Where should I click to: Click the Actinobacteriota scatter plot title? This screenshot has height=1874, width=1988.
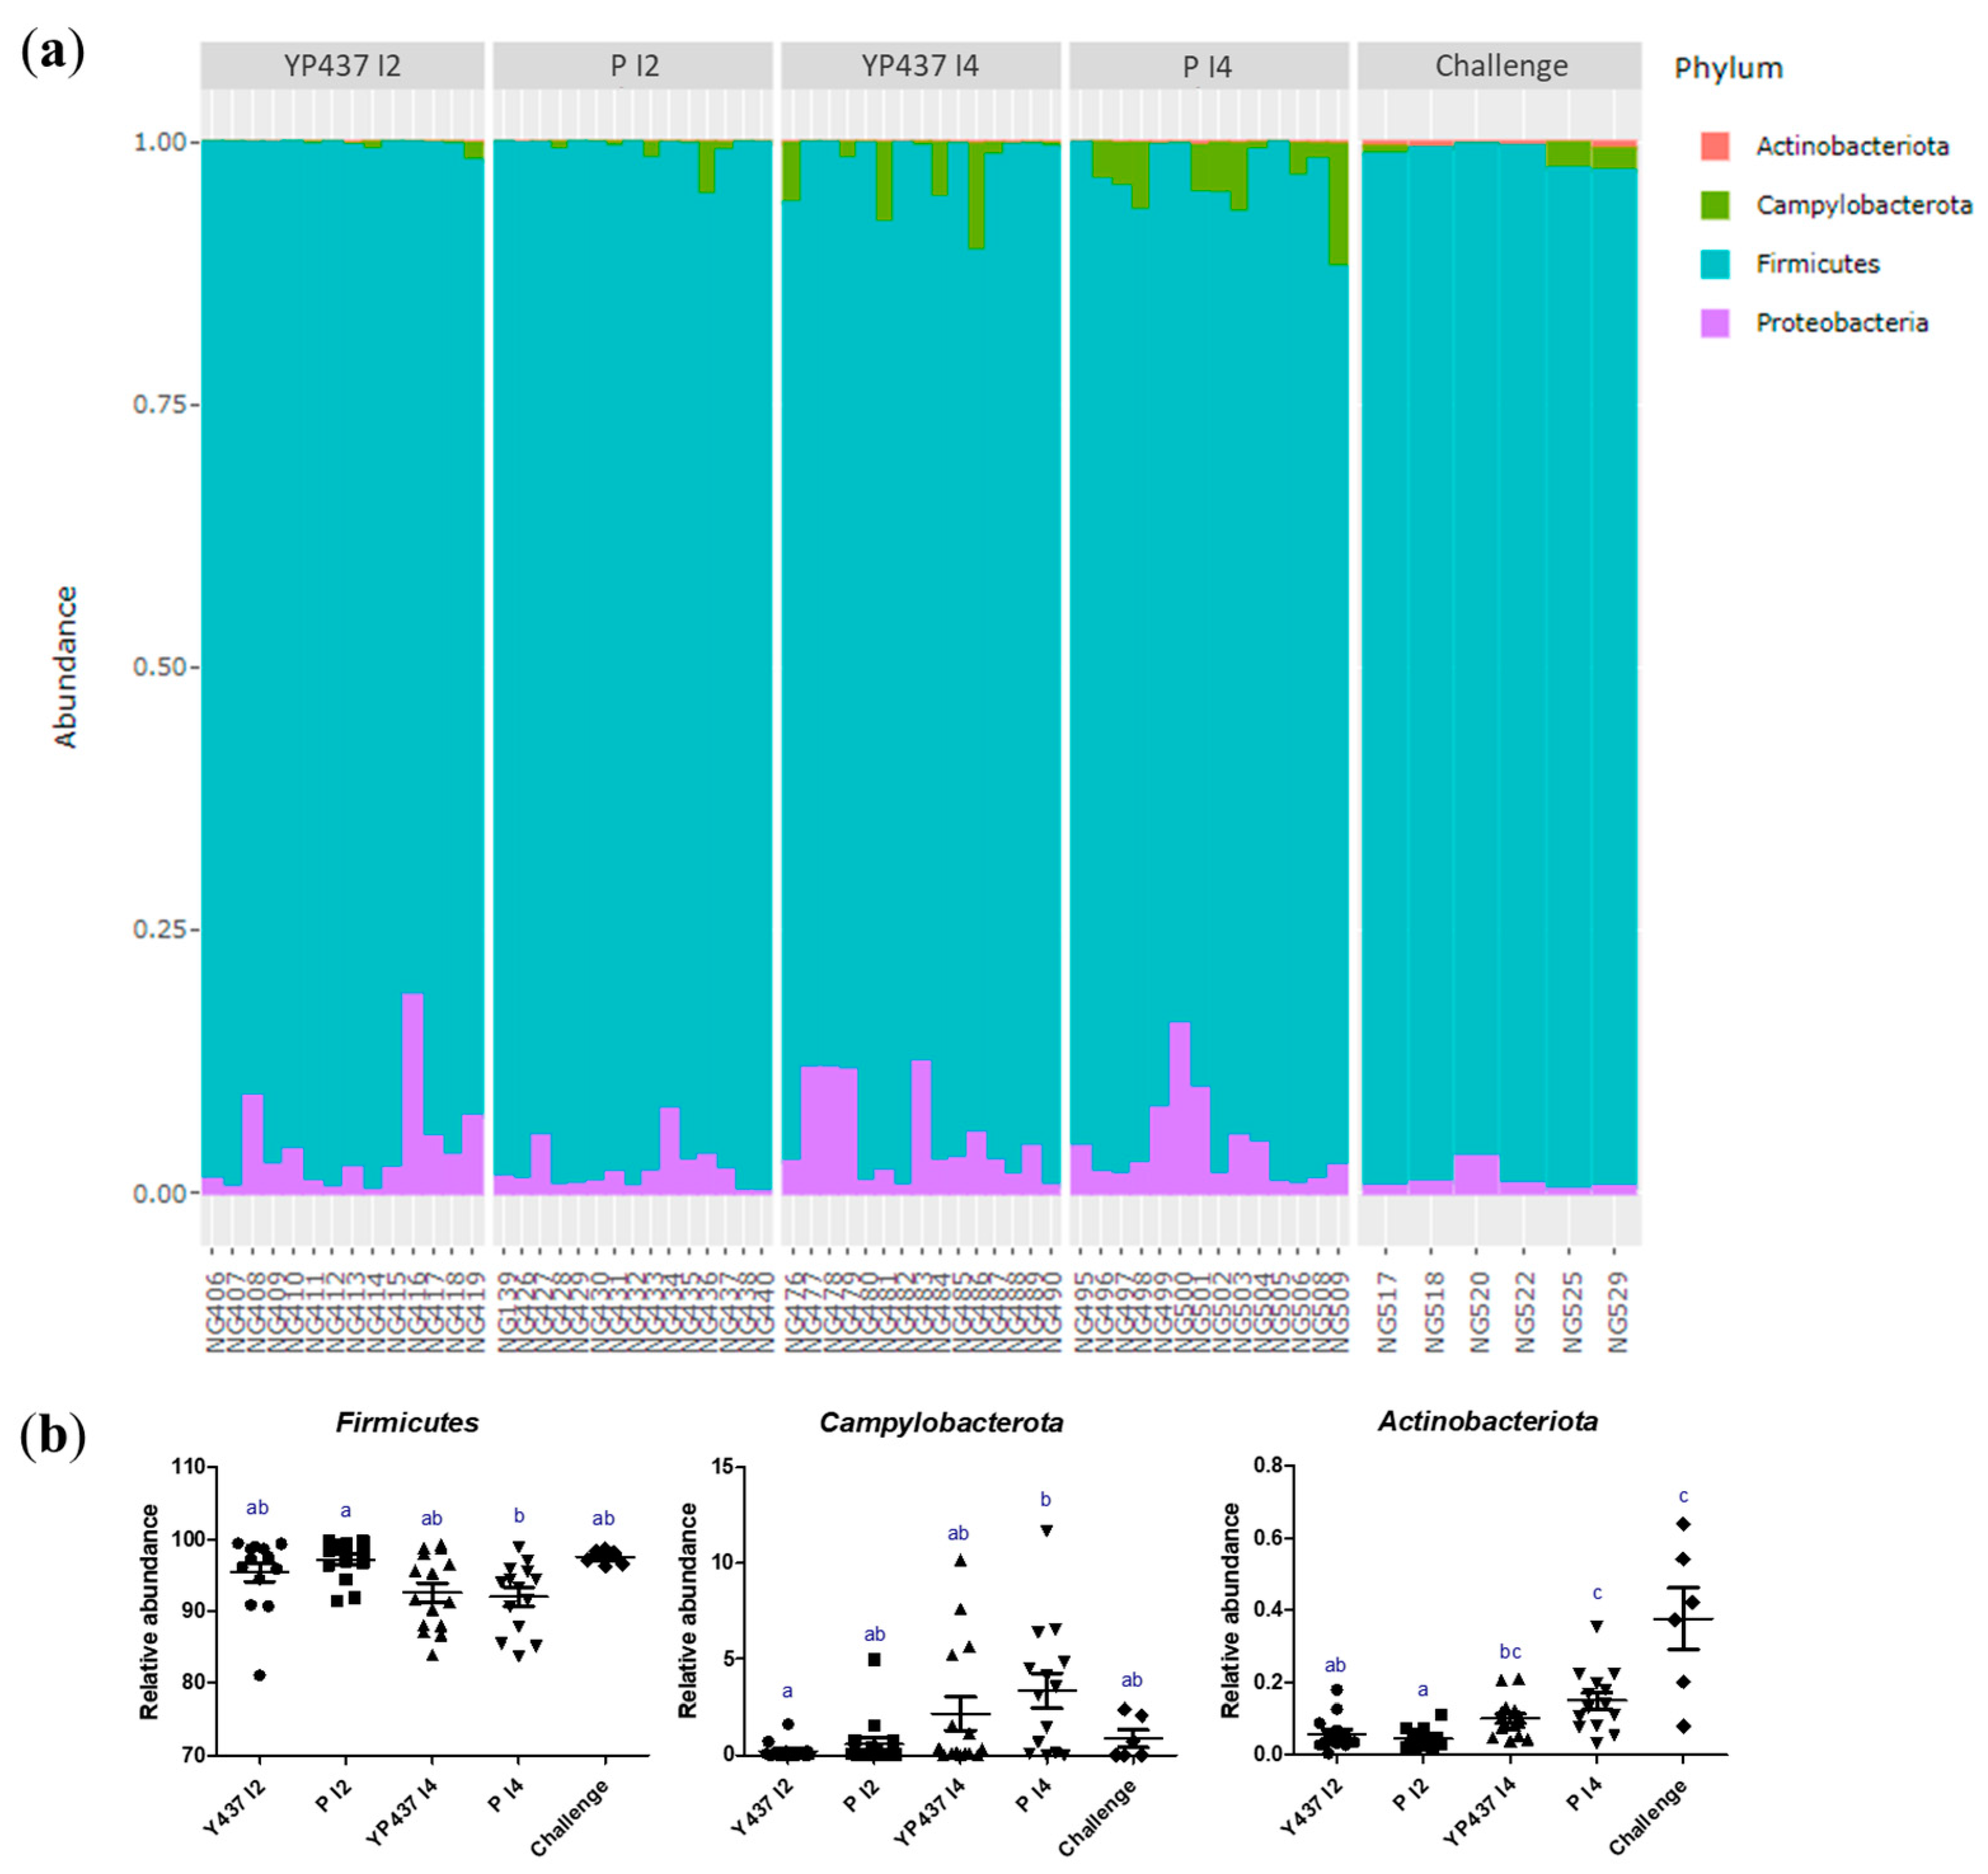pyautogui.click(x=1488, y=1421)
